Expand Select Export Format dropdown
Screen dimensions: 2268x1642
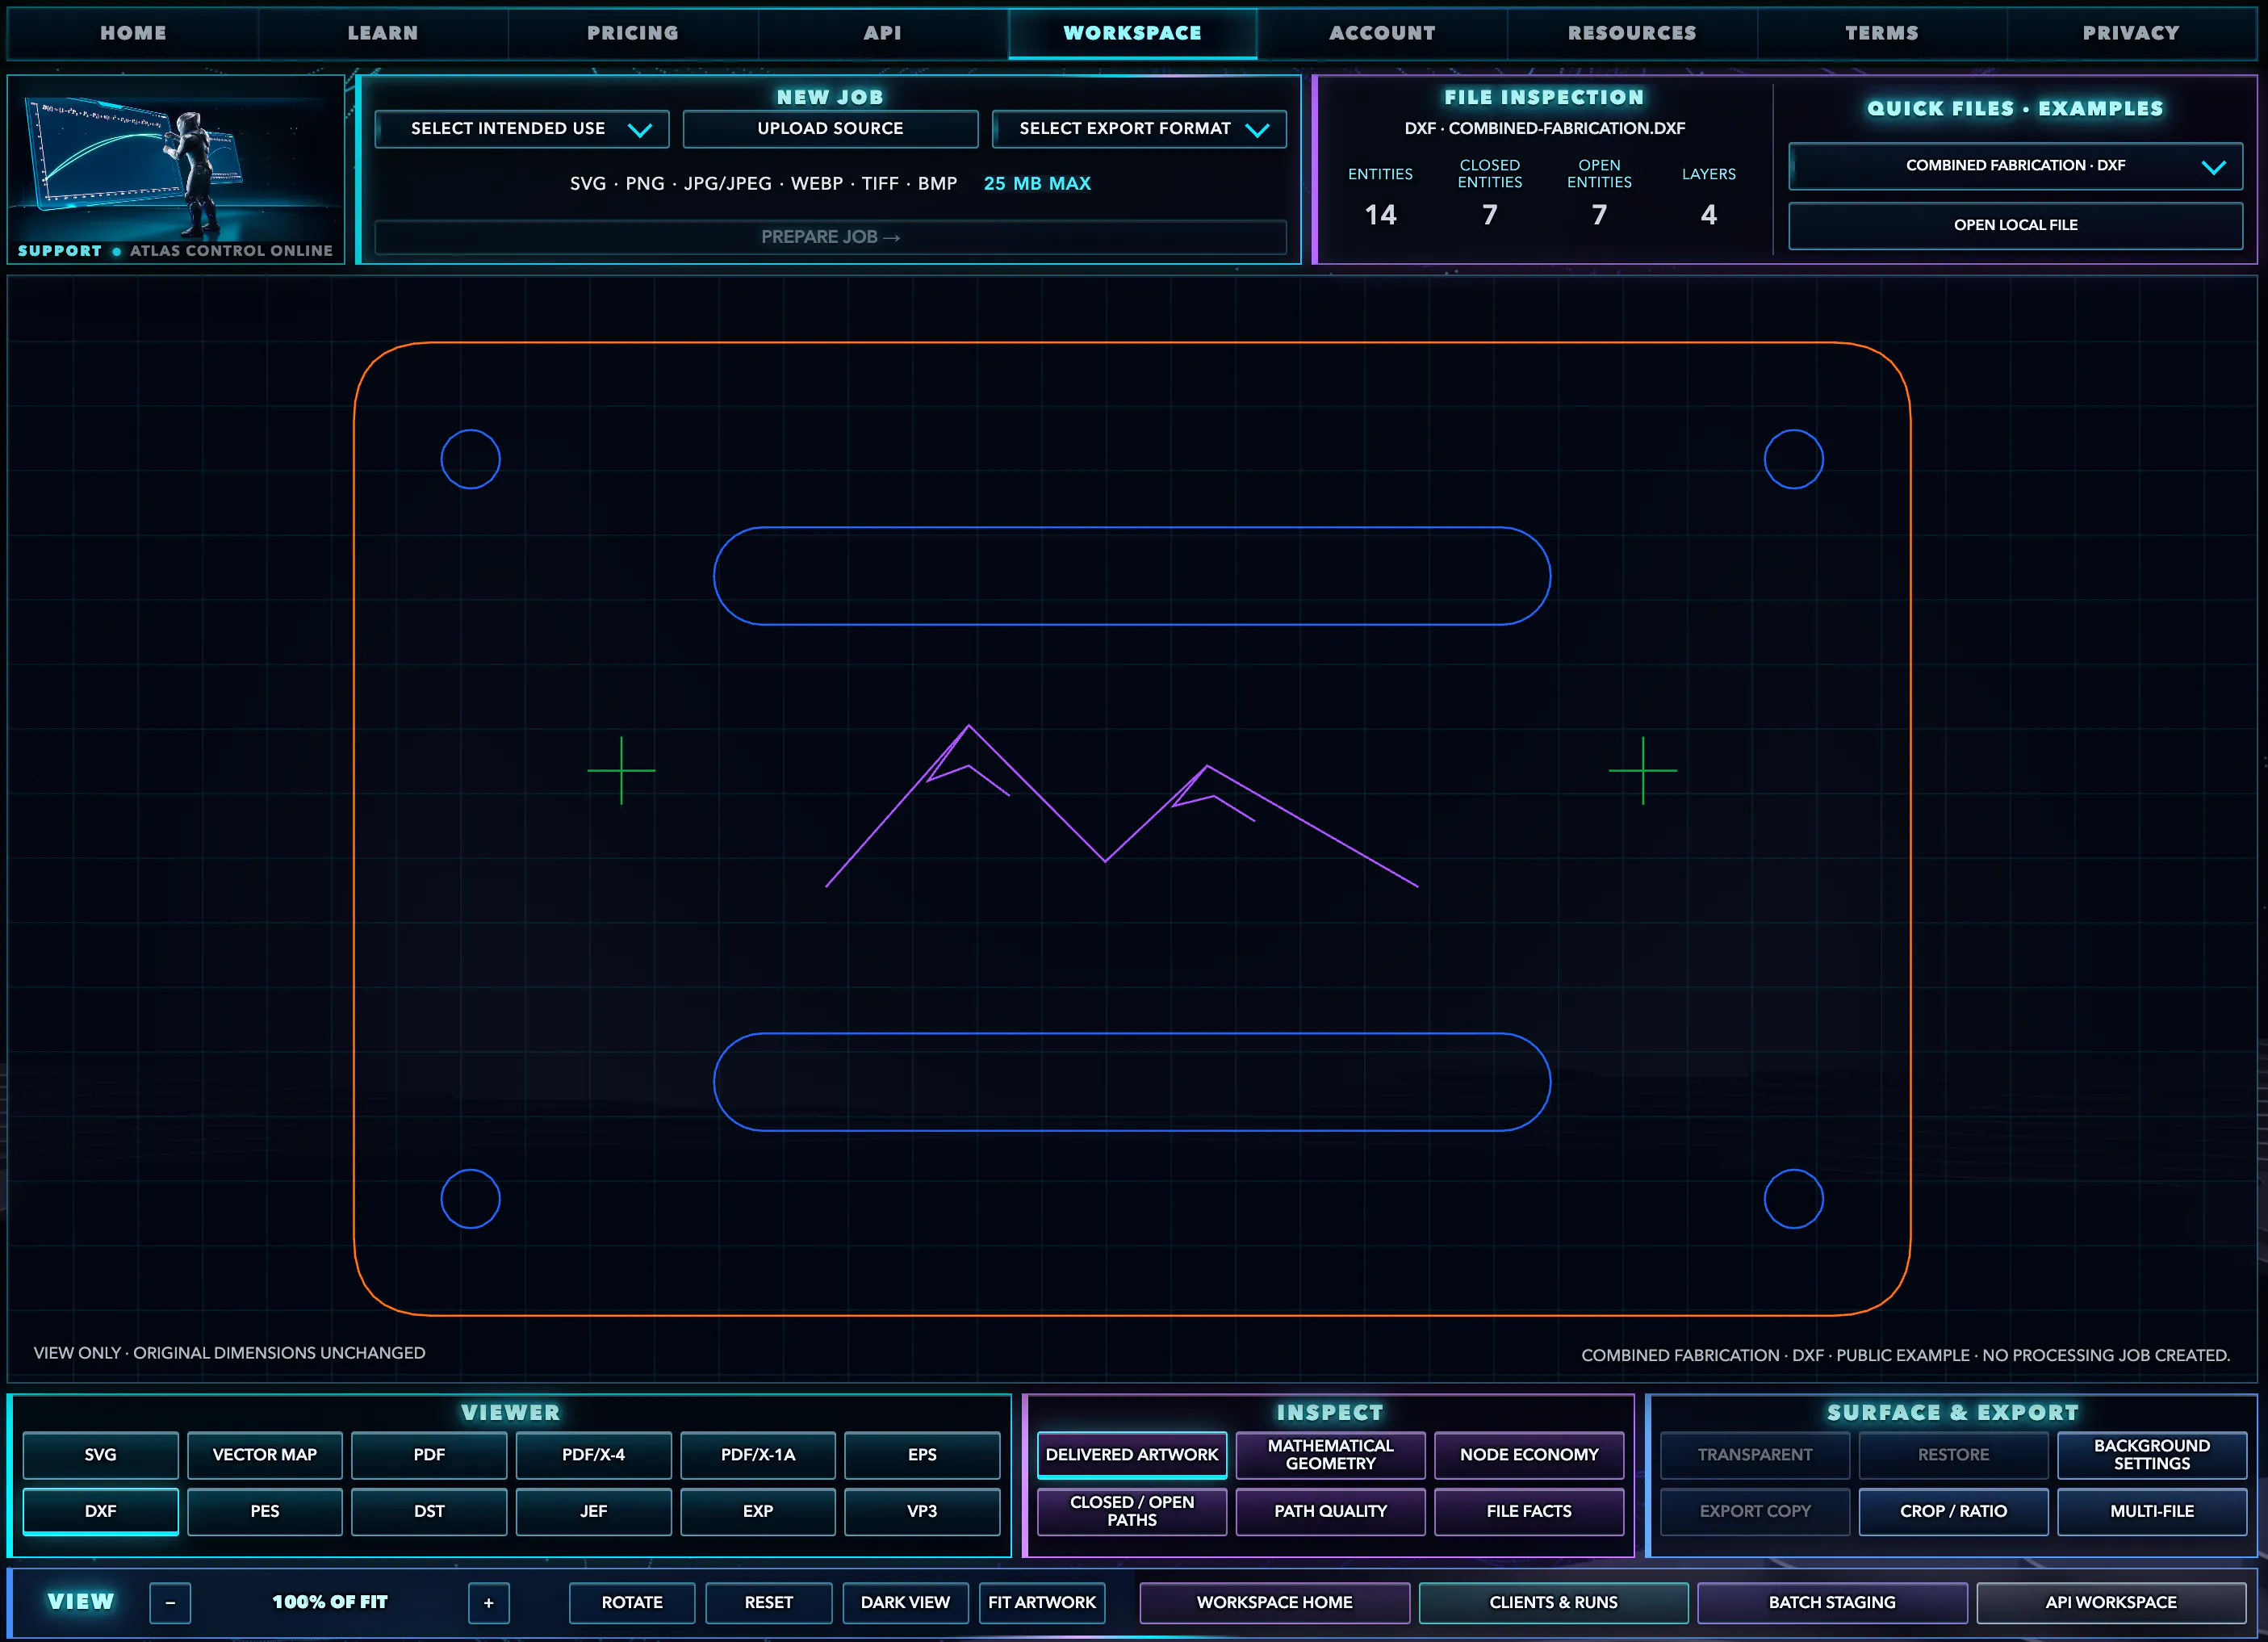1139,129
